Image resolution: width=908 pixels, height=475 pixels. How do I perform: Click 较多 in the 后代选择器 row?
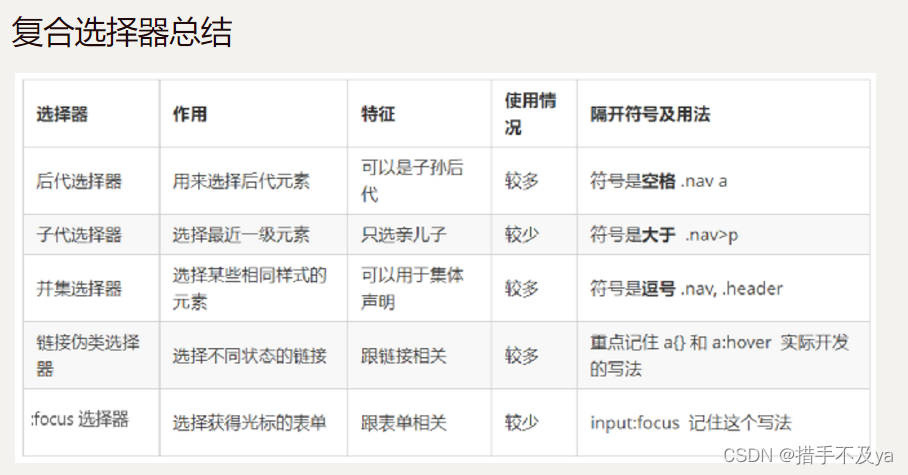pyautogui.click(x=534, y=181)
